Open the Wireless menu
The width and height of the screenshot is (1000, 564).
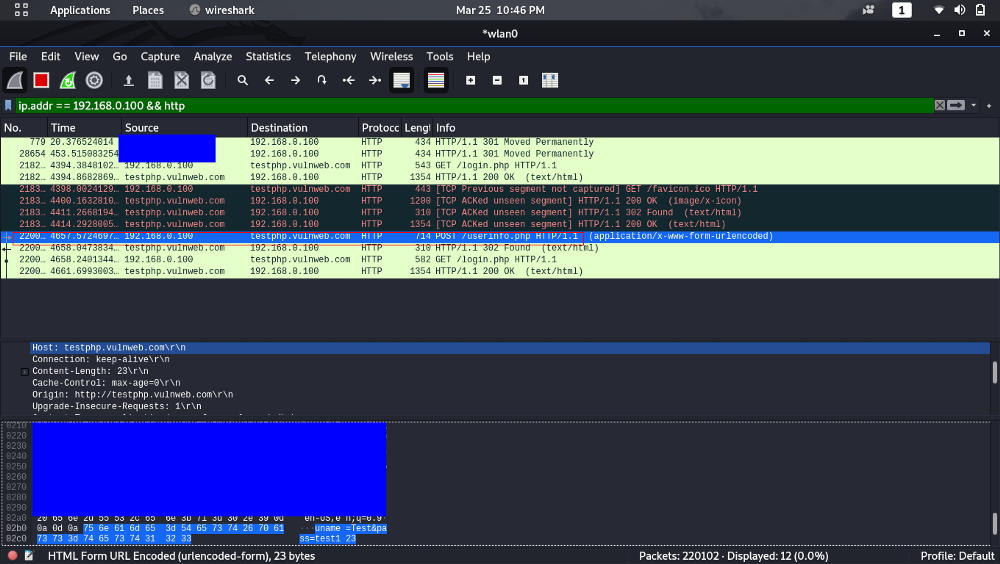click(x=392, y=56)
